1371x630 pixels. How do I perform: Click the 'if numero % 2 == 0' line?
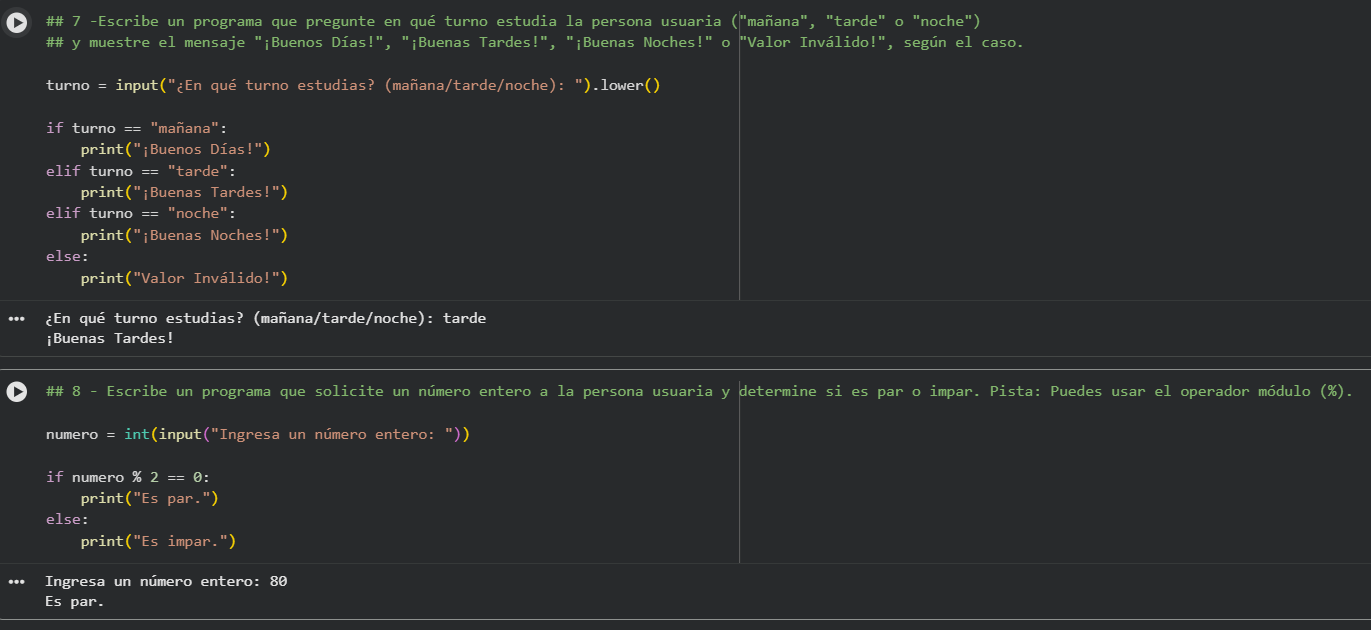tap(128, 477)
